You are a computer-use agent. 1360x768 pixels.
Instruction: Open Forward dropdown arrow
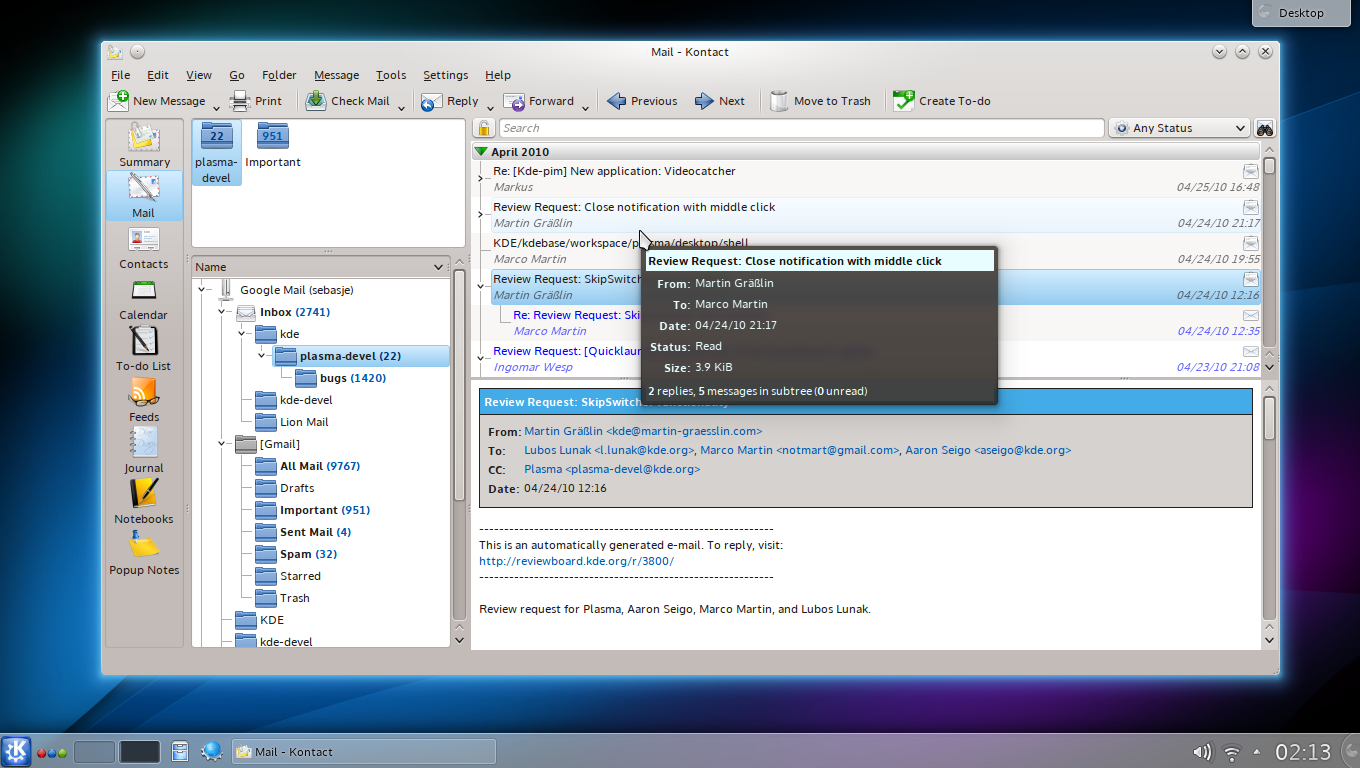586,106
